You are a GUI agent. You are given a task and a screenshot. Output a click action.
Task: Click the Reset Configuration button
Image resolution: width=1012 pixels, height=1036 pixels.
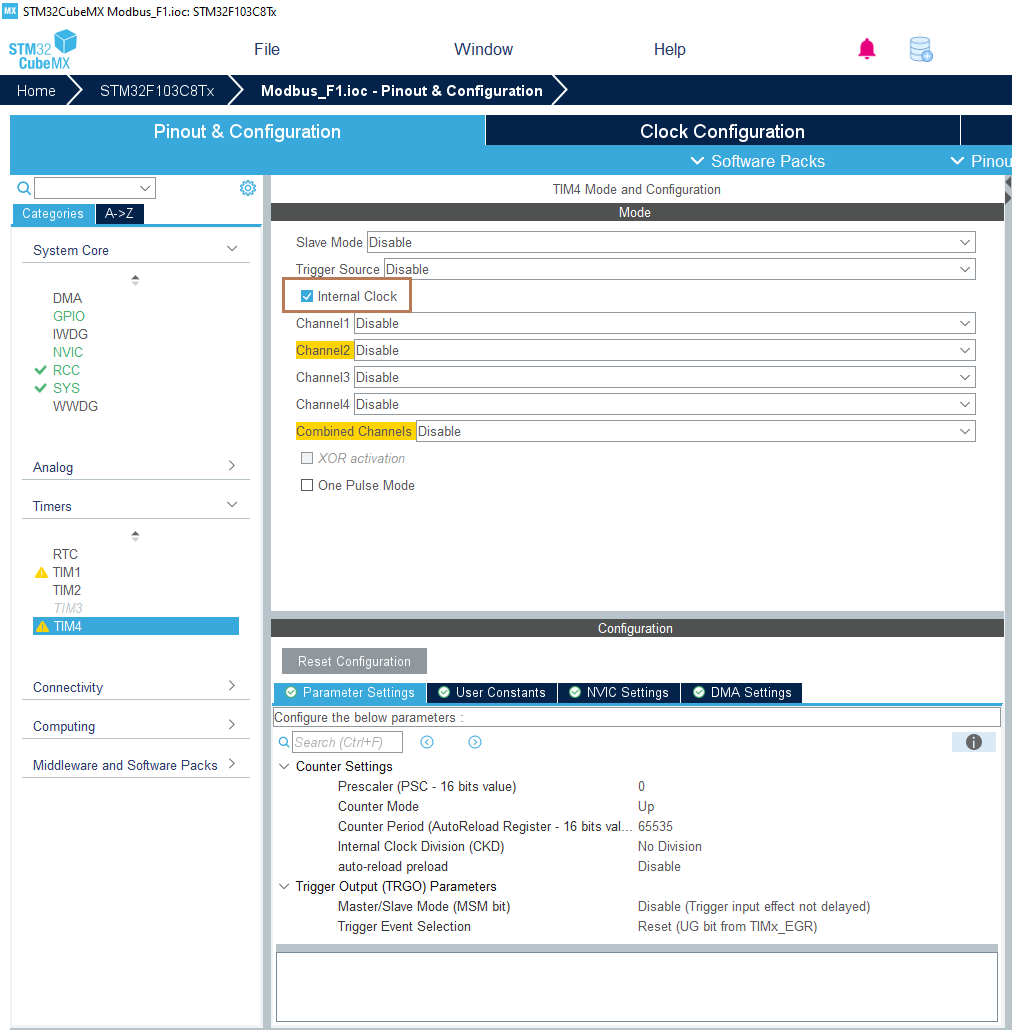point(354,661)
